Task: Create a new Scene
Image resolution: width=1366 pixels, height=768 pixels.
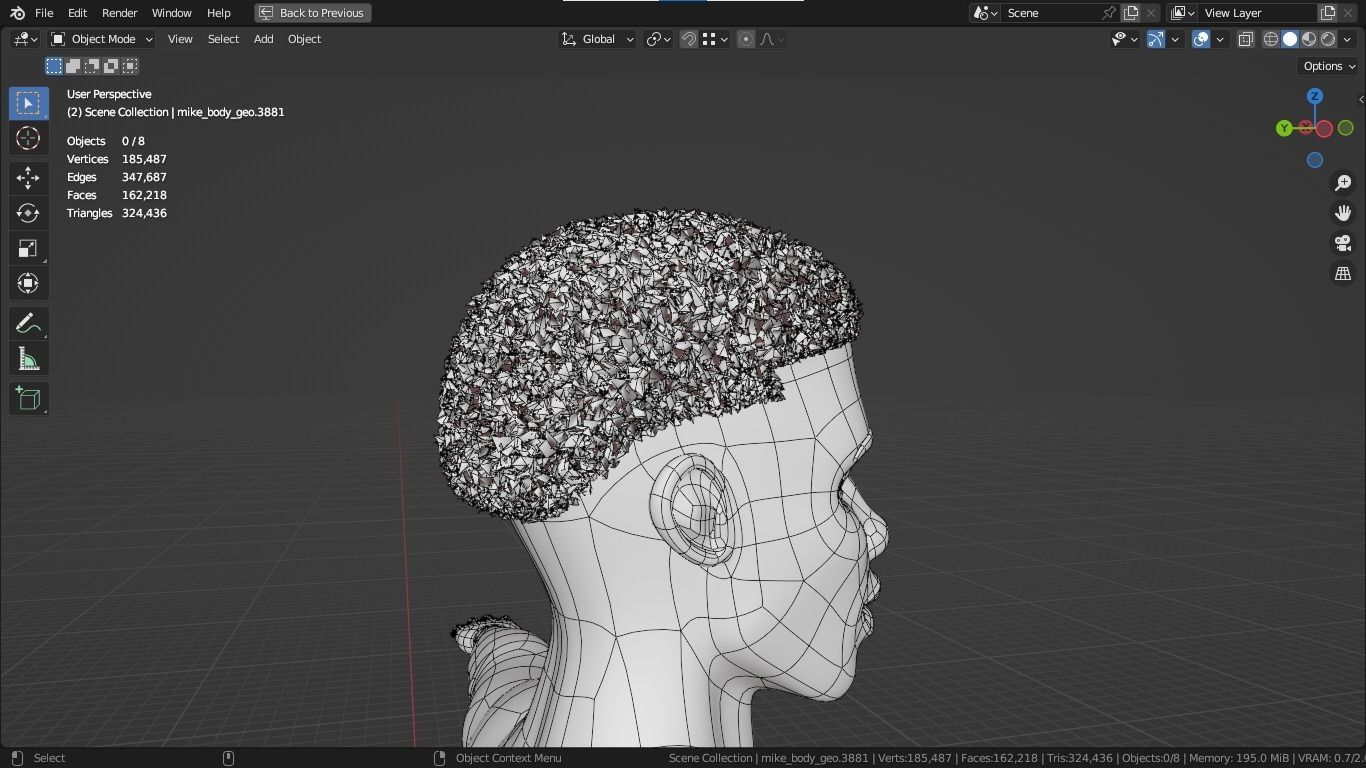Action: pos(1131,13)
